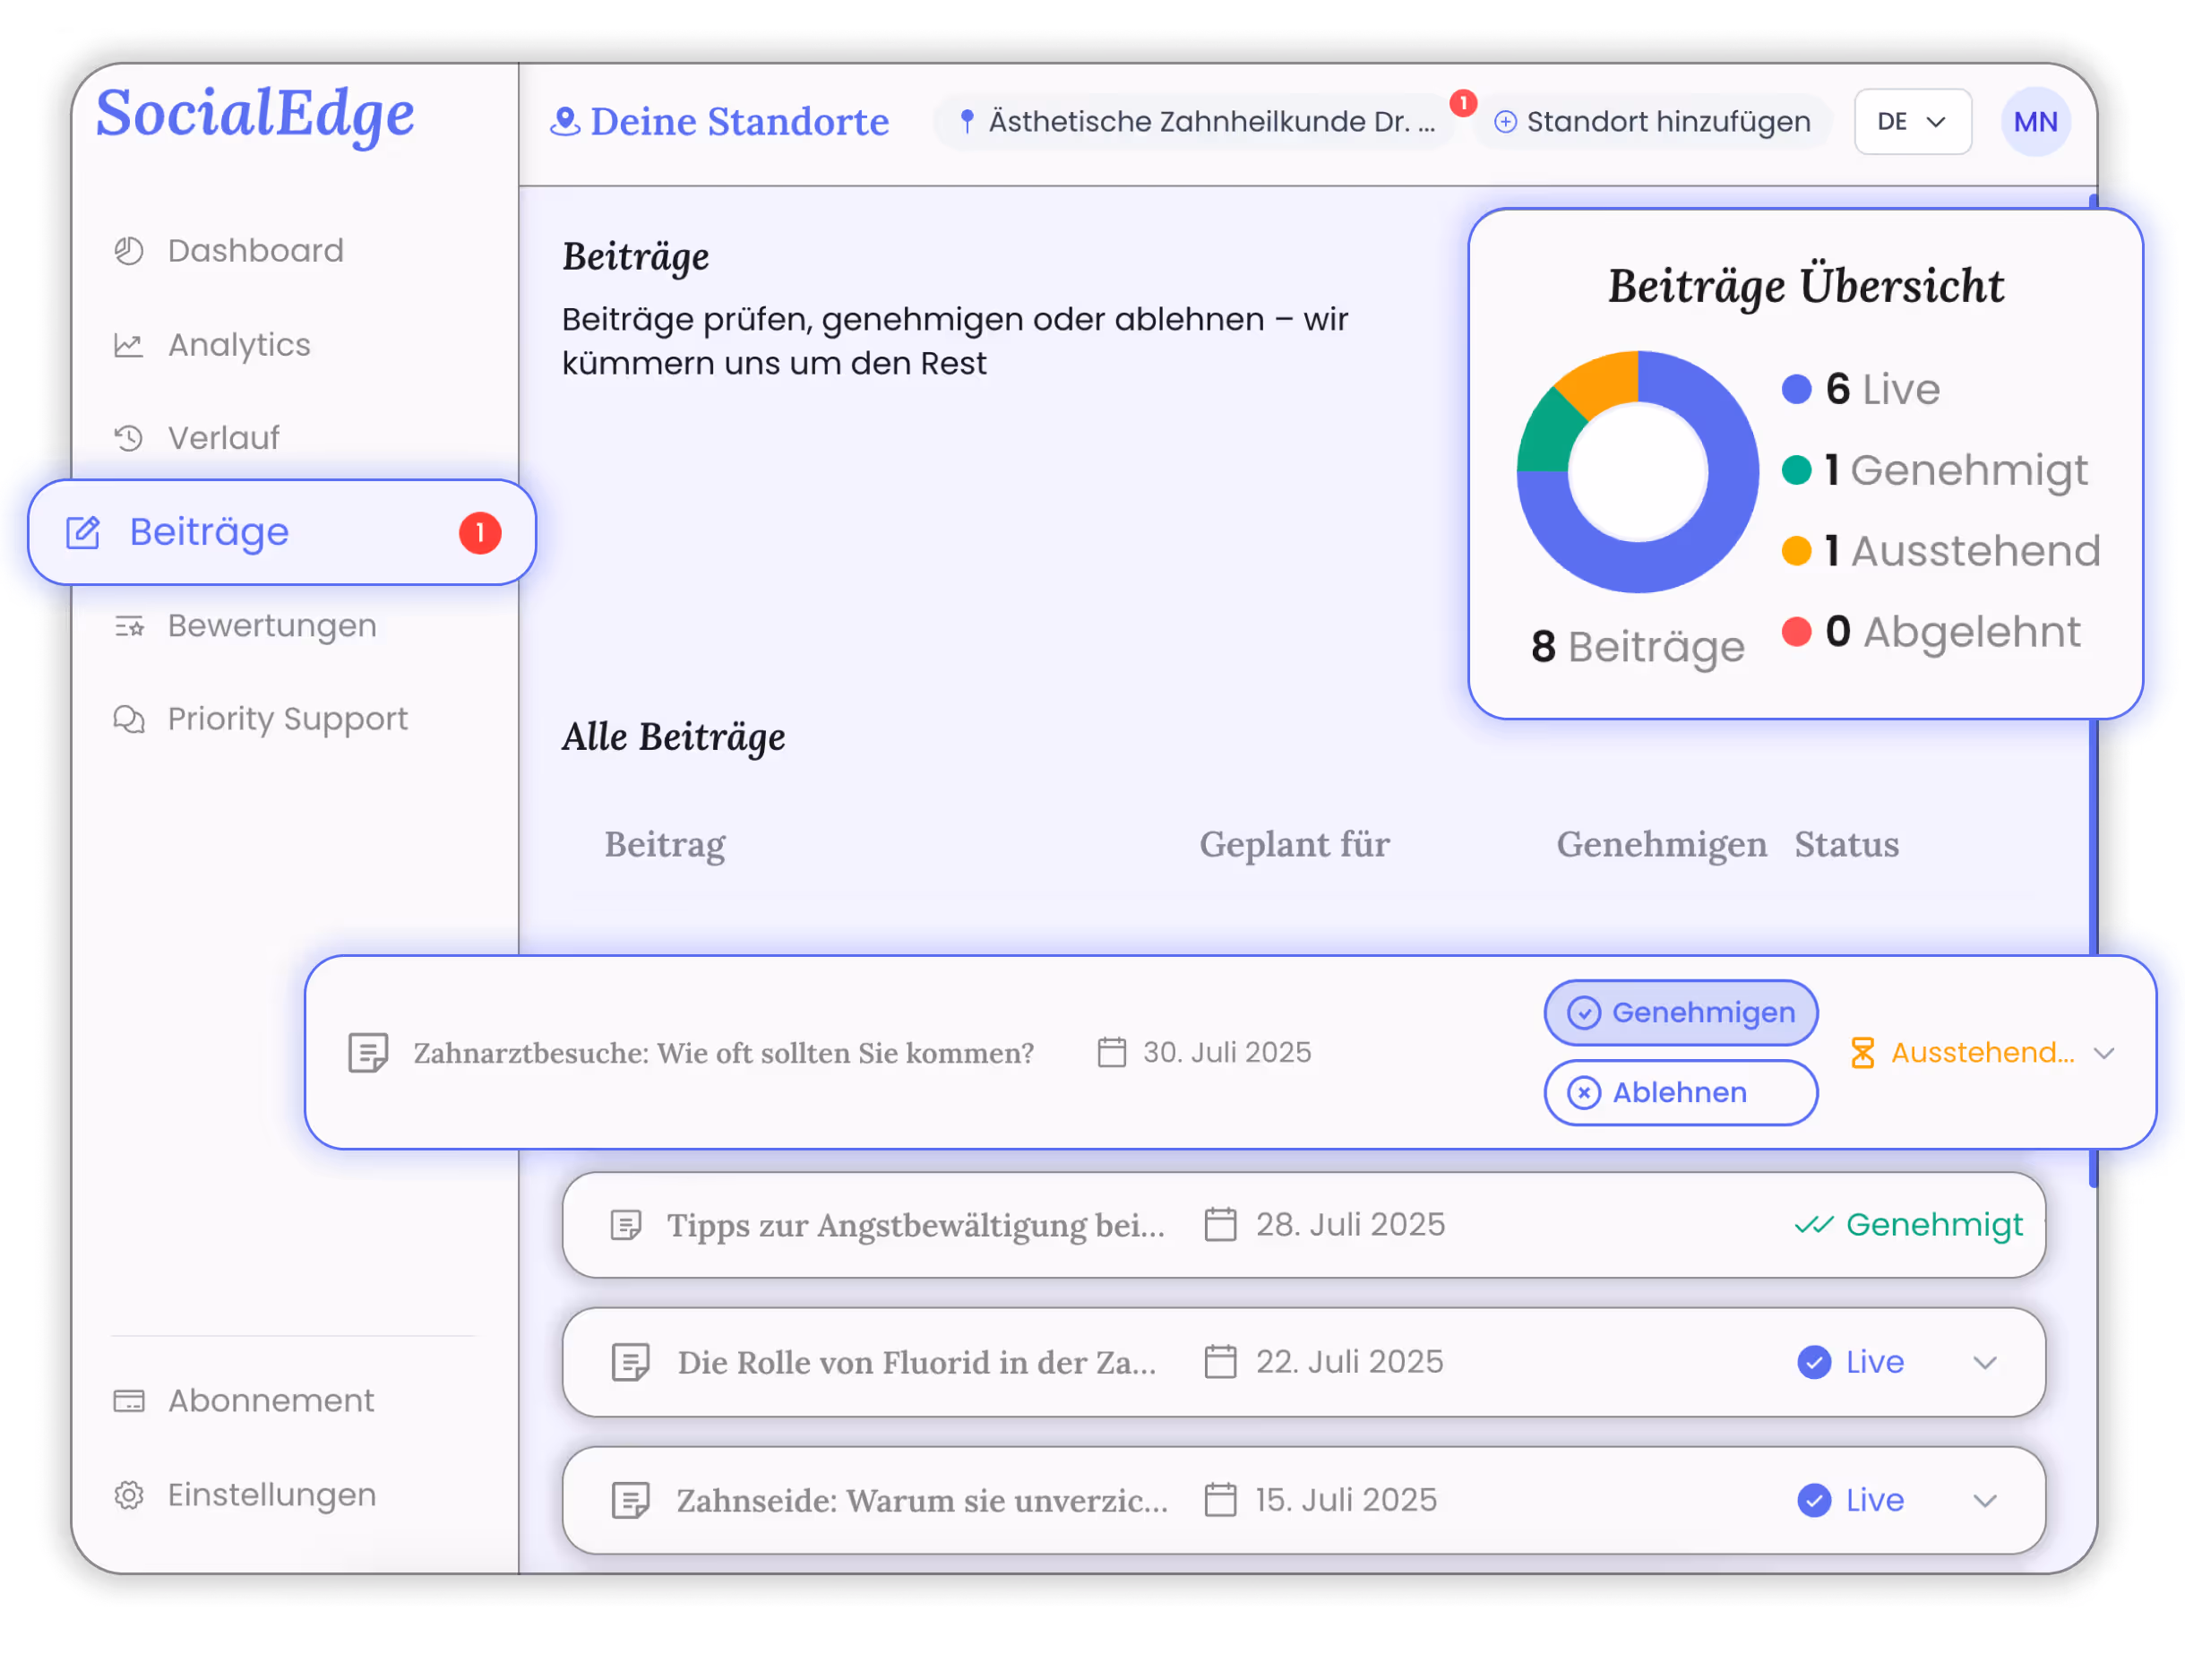Click the calendar icon beside 28. Juli 2025

pos(1220,1224)
